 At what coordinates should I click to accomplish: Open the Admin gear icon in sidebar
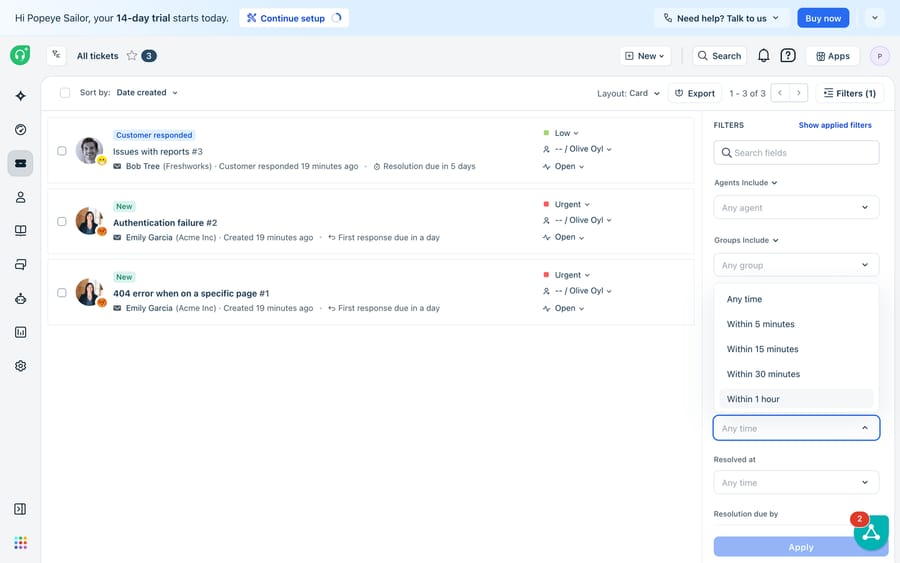21,366
